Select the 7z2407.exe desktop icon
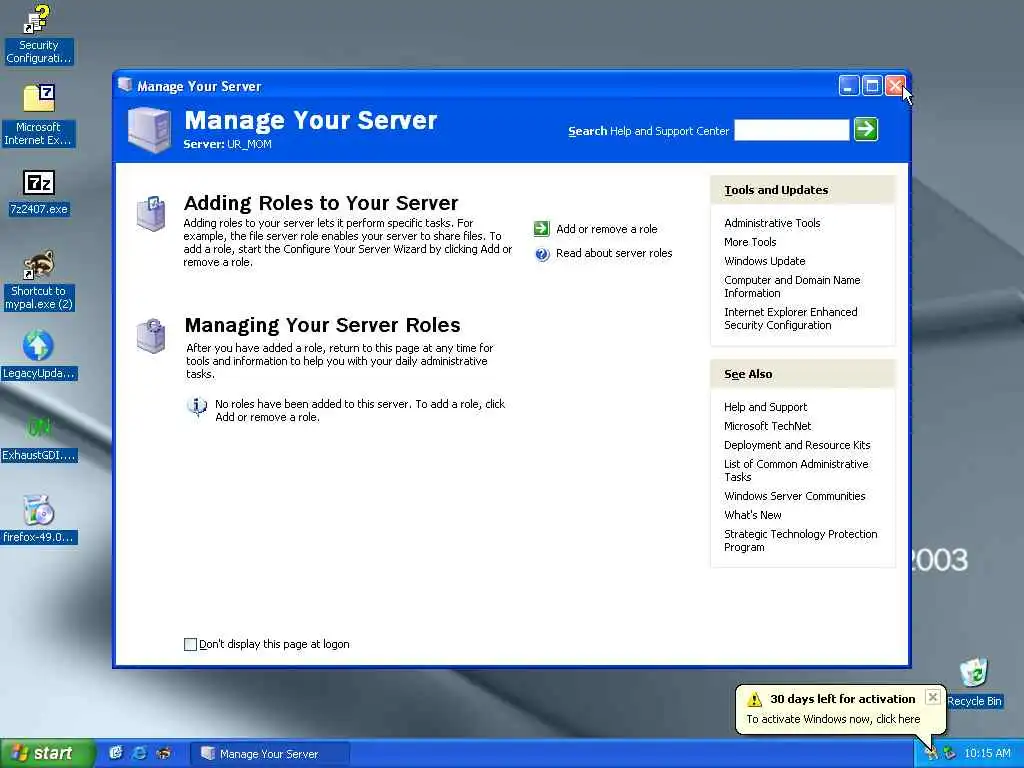This screenshot has width=1024, height=768. (39, 193)
